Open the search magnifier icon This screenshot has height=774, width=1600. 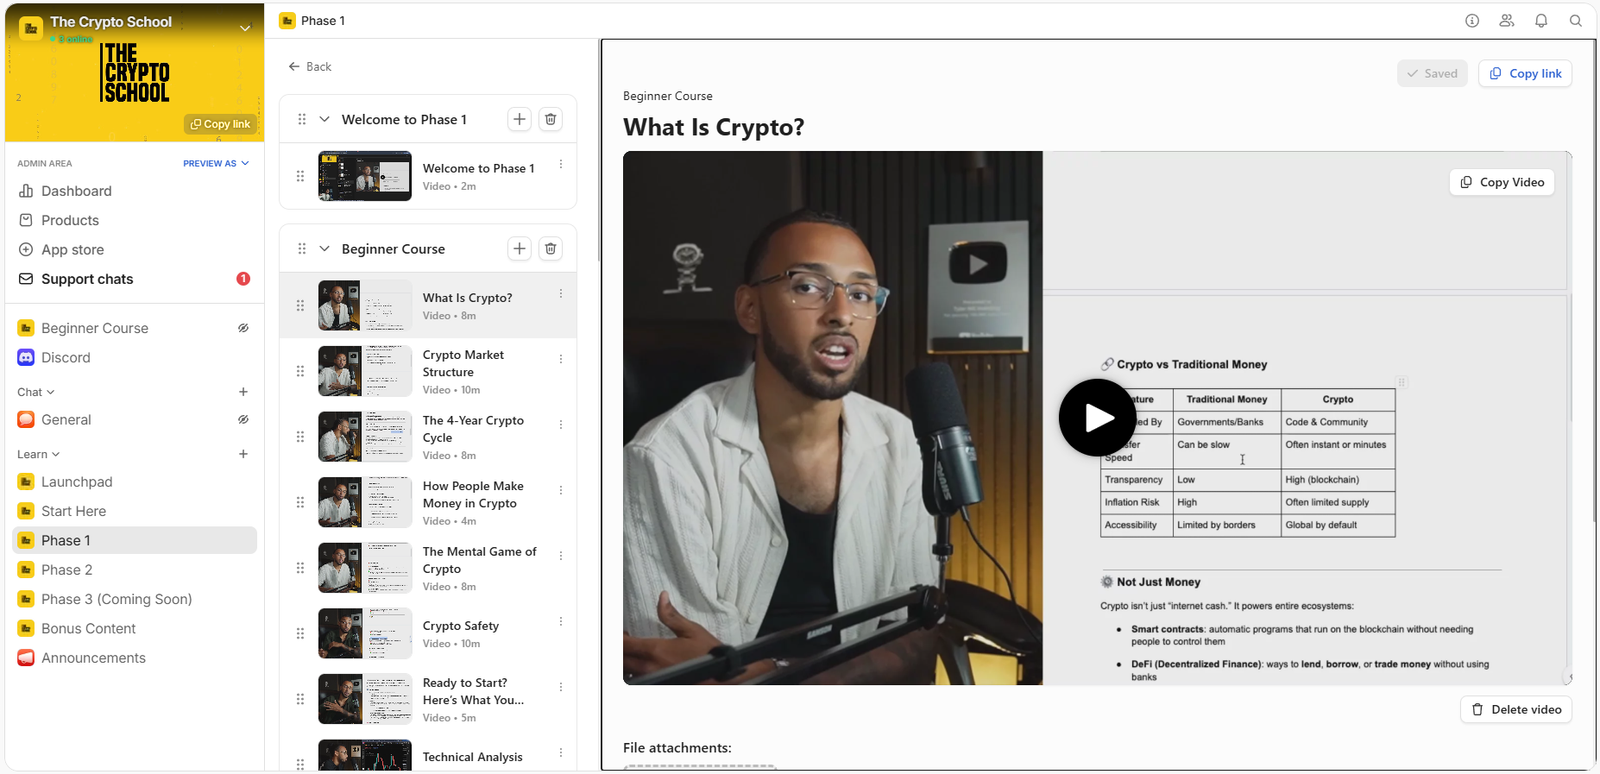coord(1575,21)
